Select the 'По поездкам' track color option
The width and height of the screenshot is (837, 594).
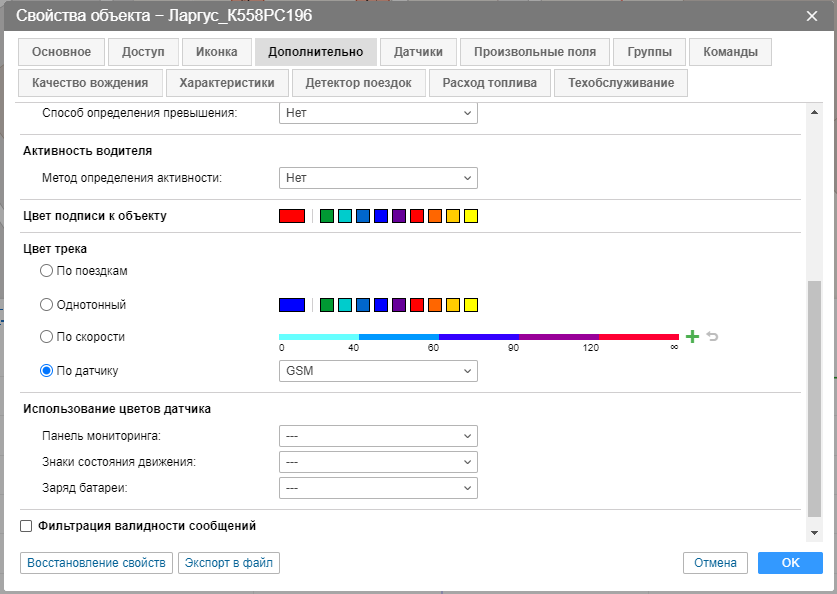[46, 271]
